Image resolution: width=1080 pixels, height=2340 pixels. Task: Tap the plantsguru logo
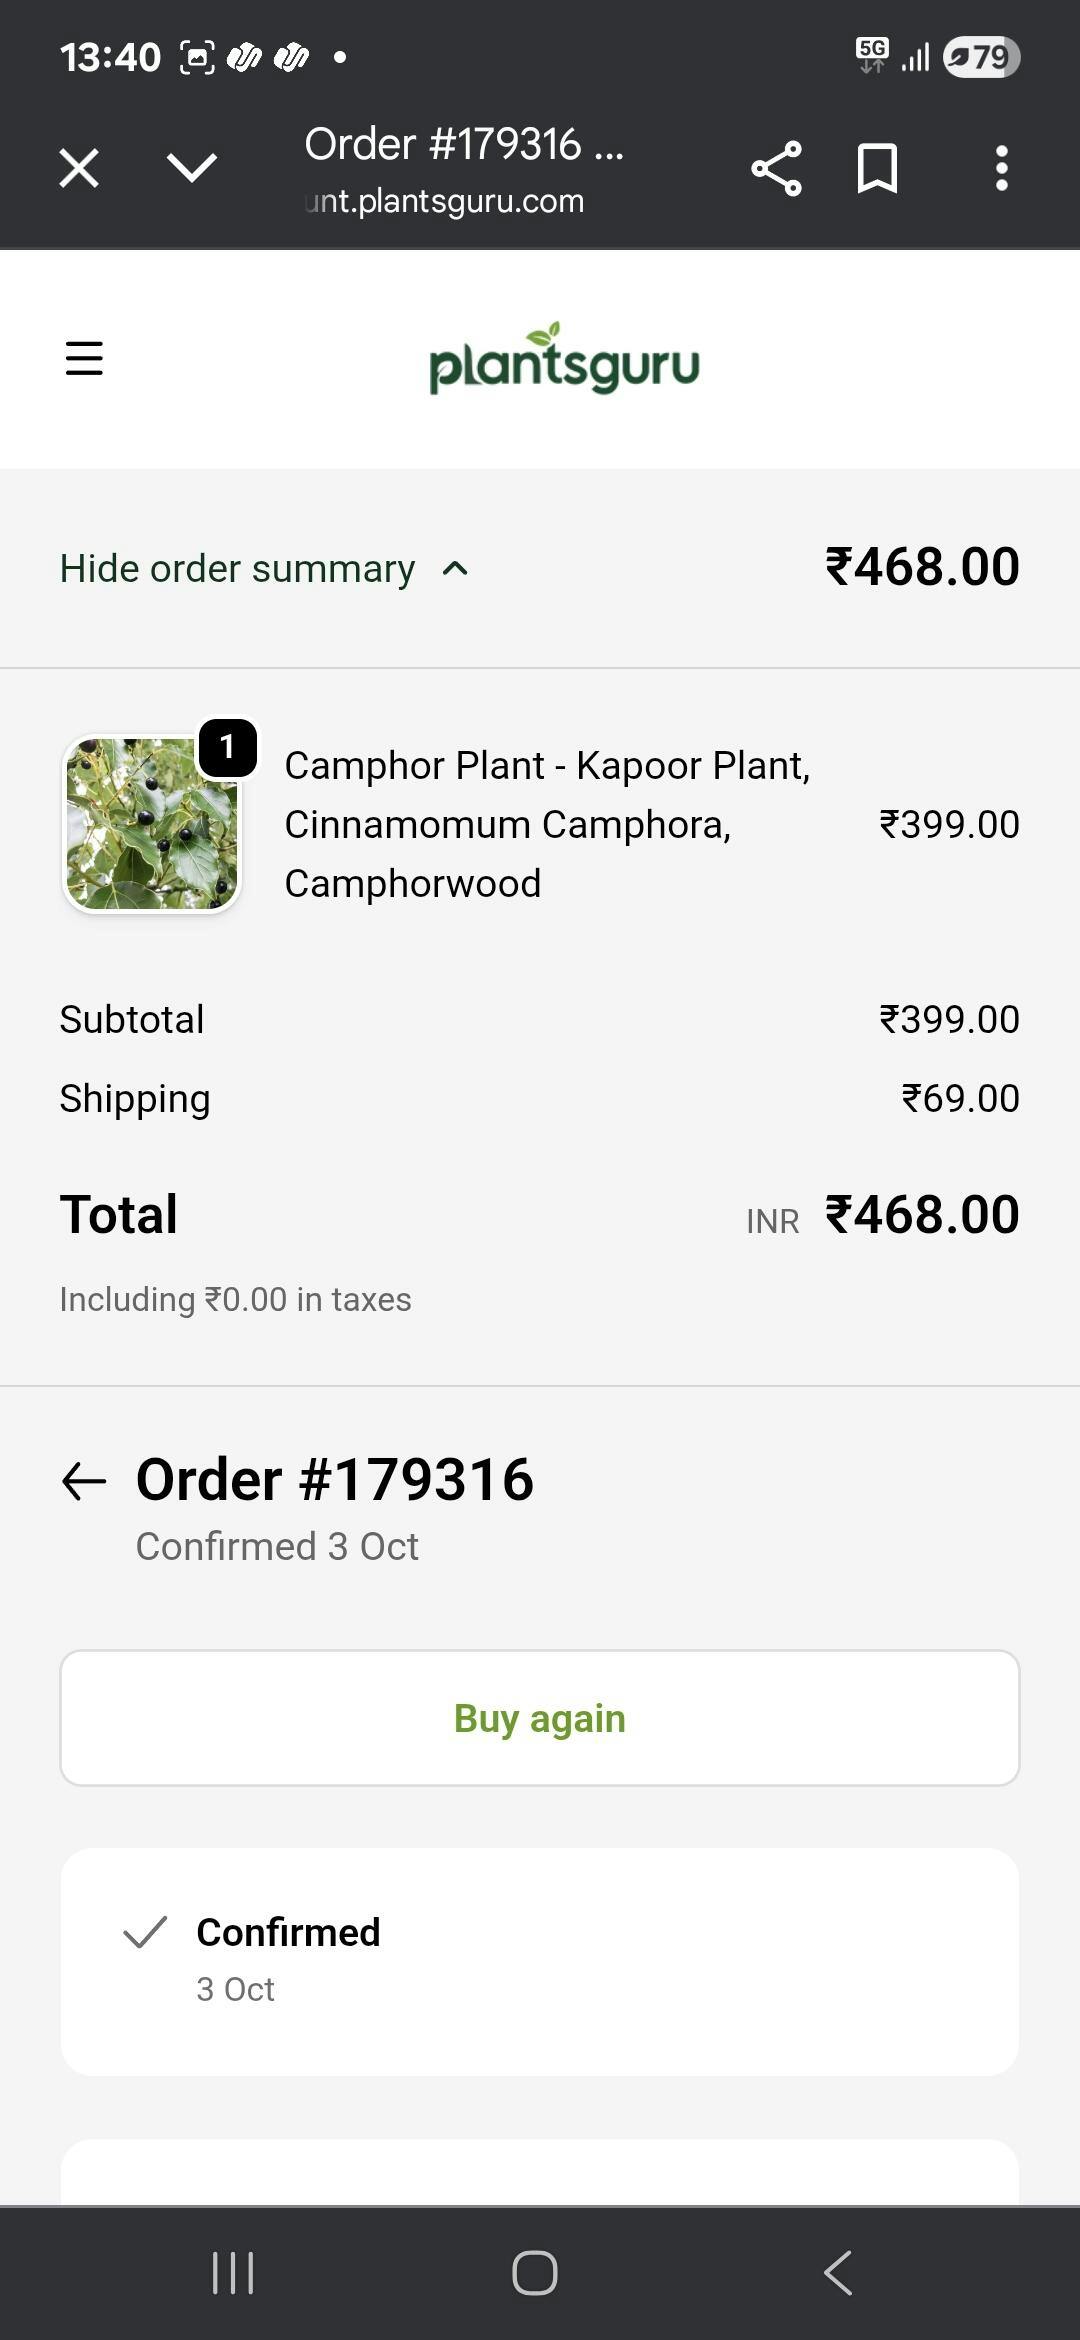pos(564,360)
